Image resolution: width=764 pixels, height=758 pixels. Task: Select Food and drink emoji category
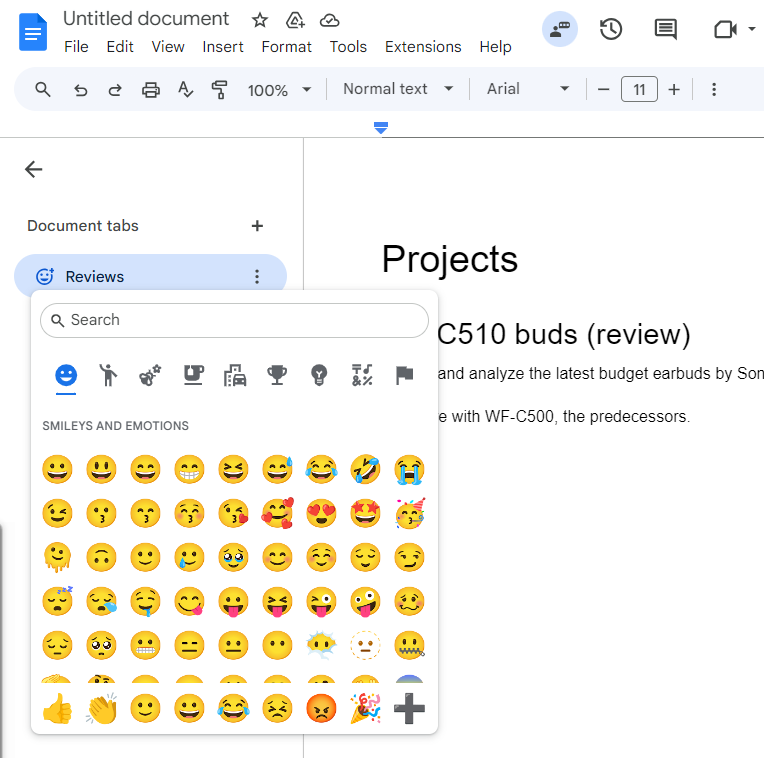(x=193, y=375)
